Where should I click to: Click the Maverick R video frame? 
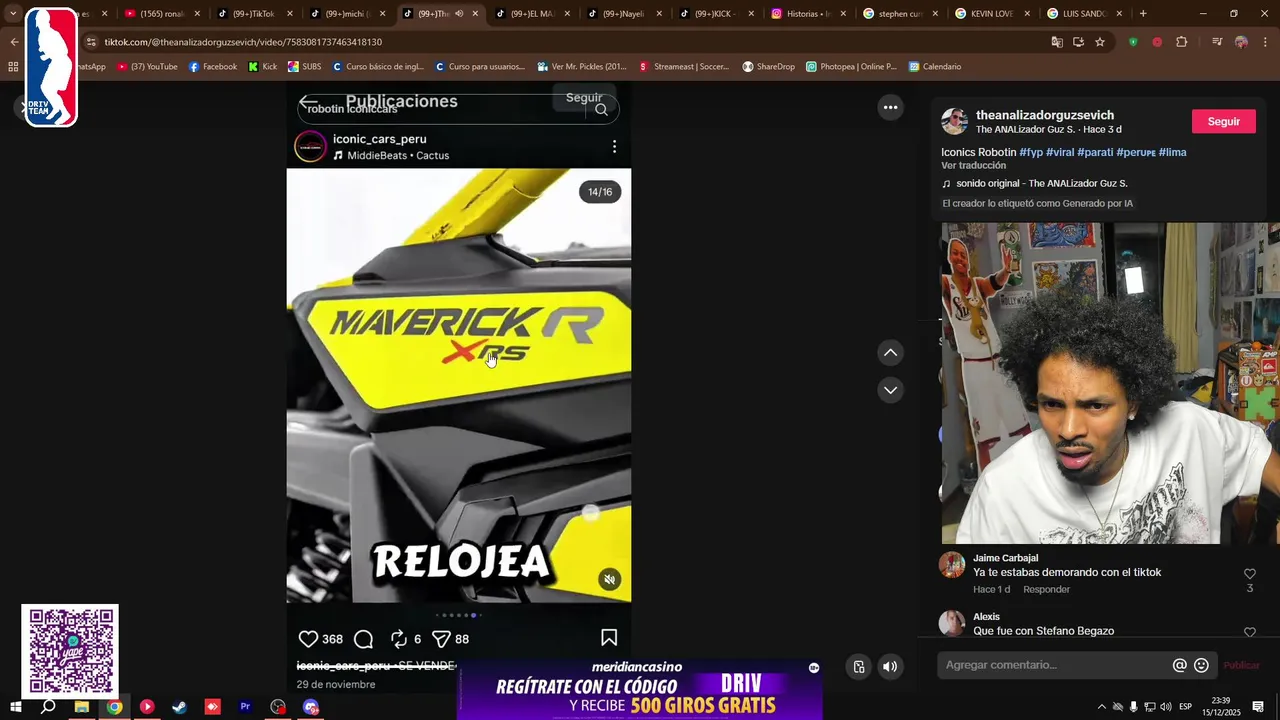[459, 385]
